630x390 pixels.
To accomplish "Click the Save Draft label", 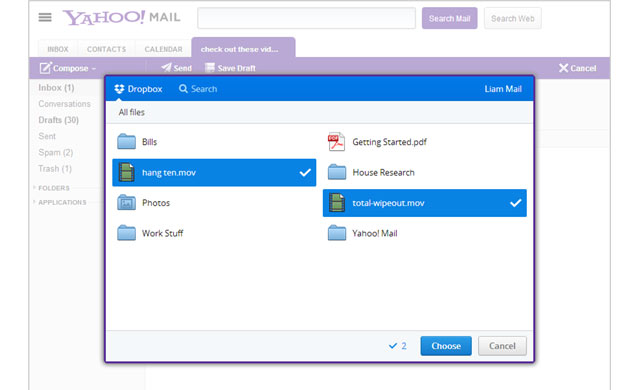I will click(x=237, y=68).
